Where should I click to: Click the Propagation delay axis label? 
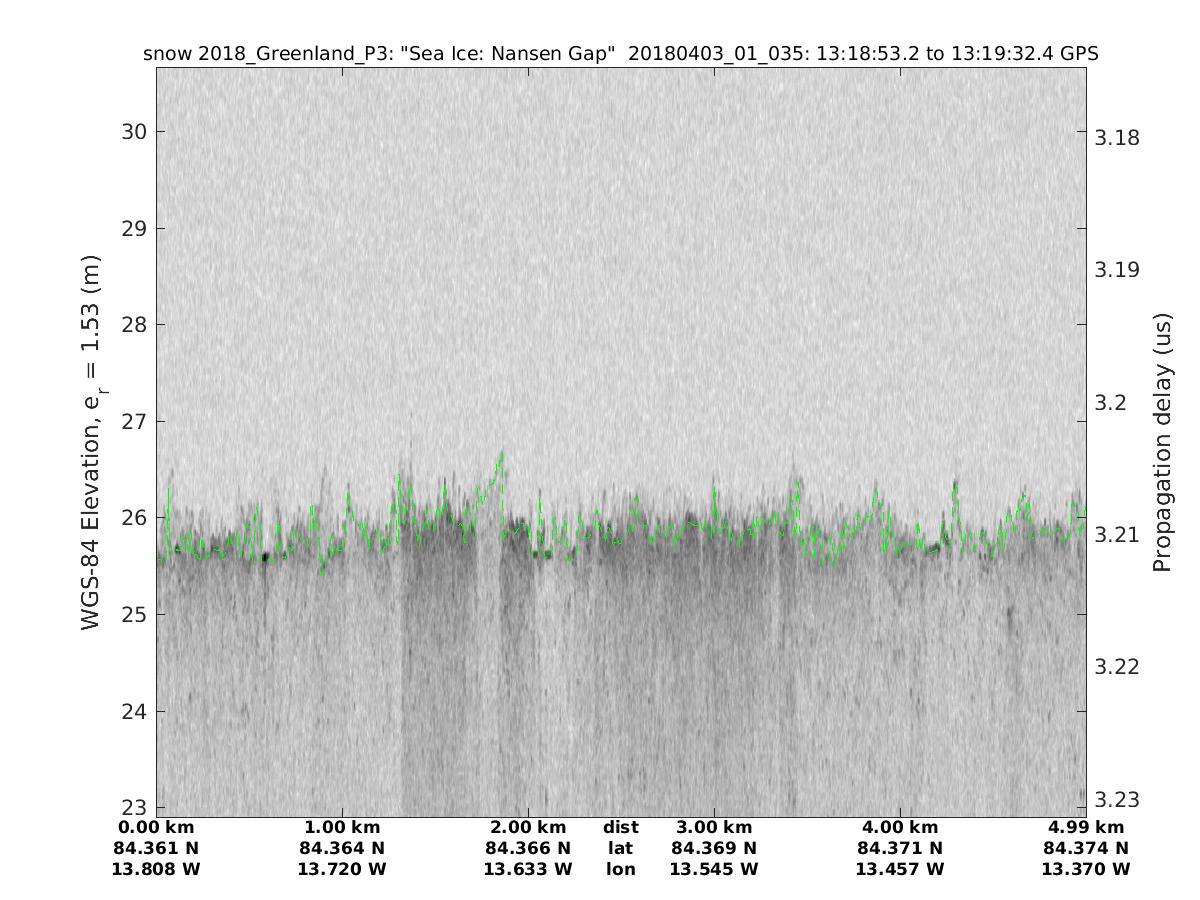1161,442
